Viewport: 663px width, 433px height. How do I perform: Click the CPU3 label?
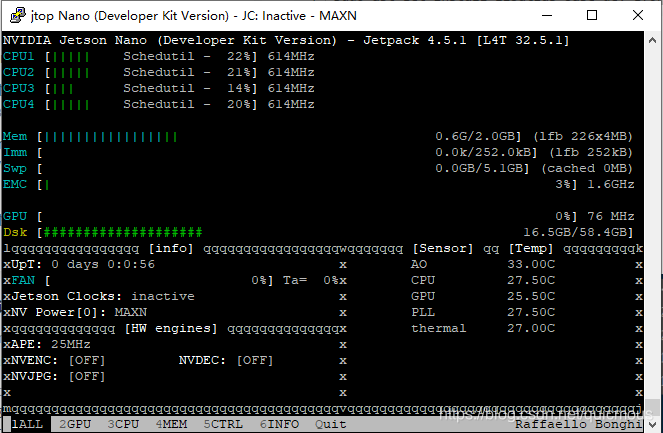19,88
